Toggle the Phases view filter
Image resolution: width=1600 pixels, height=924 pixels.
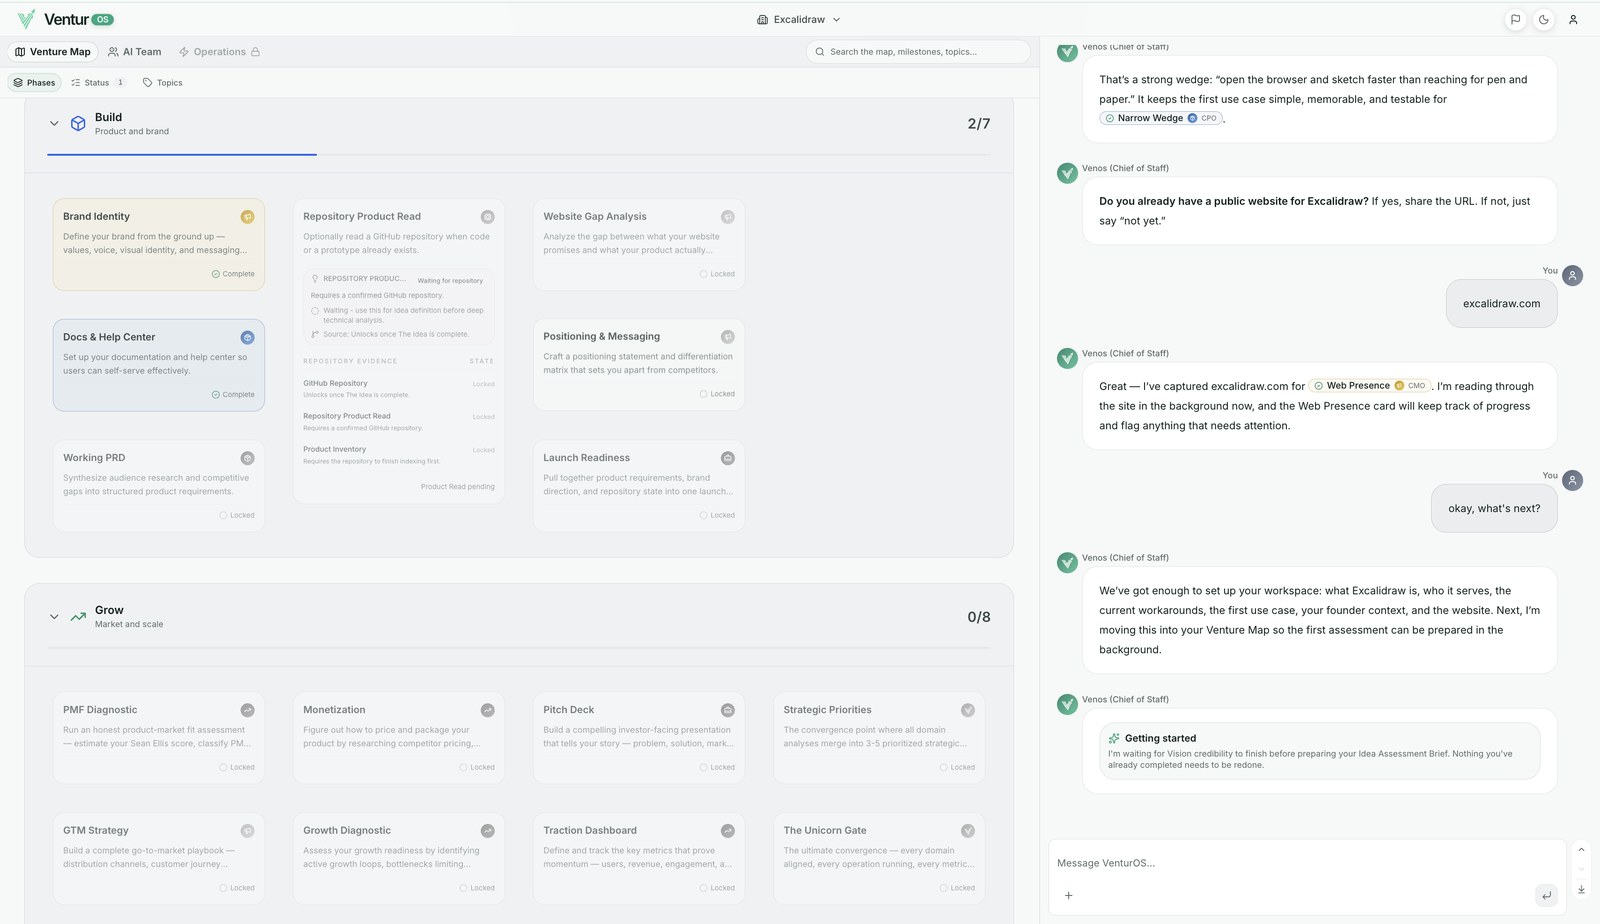coord(34,83)
